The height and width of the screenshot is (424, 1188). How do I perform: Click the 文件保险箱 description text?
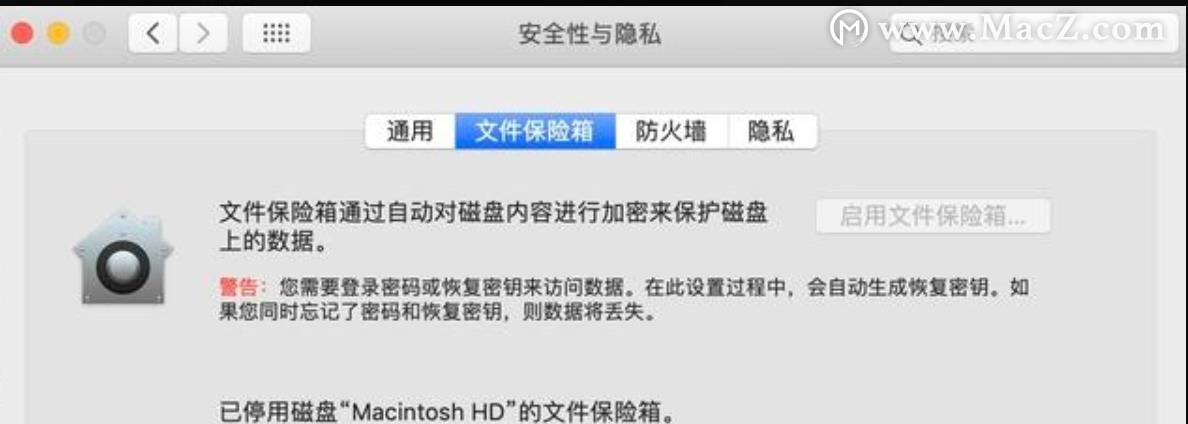tap(493, 228)
